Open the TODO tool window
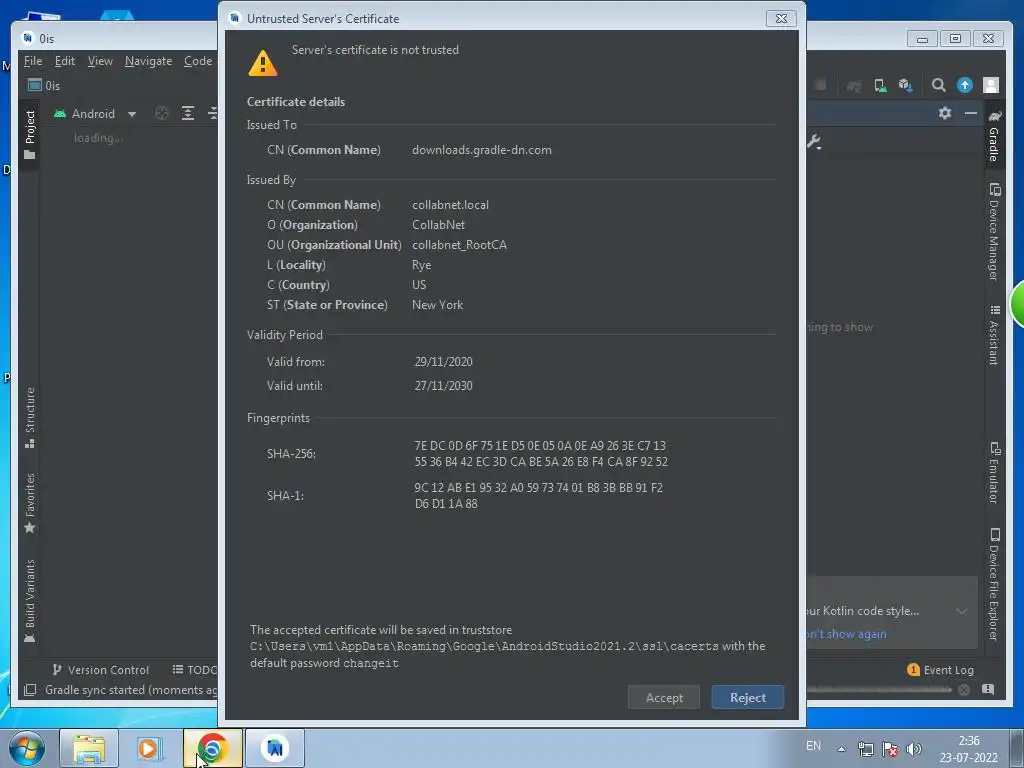 pos(195,670)
